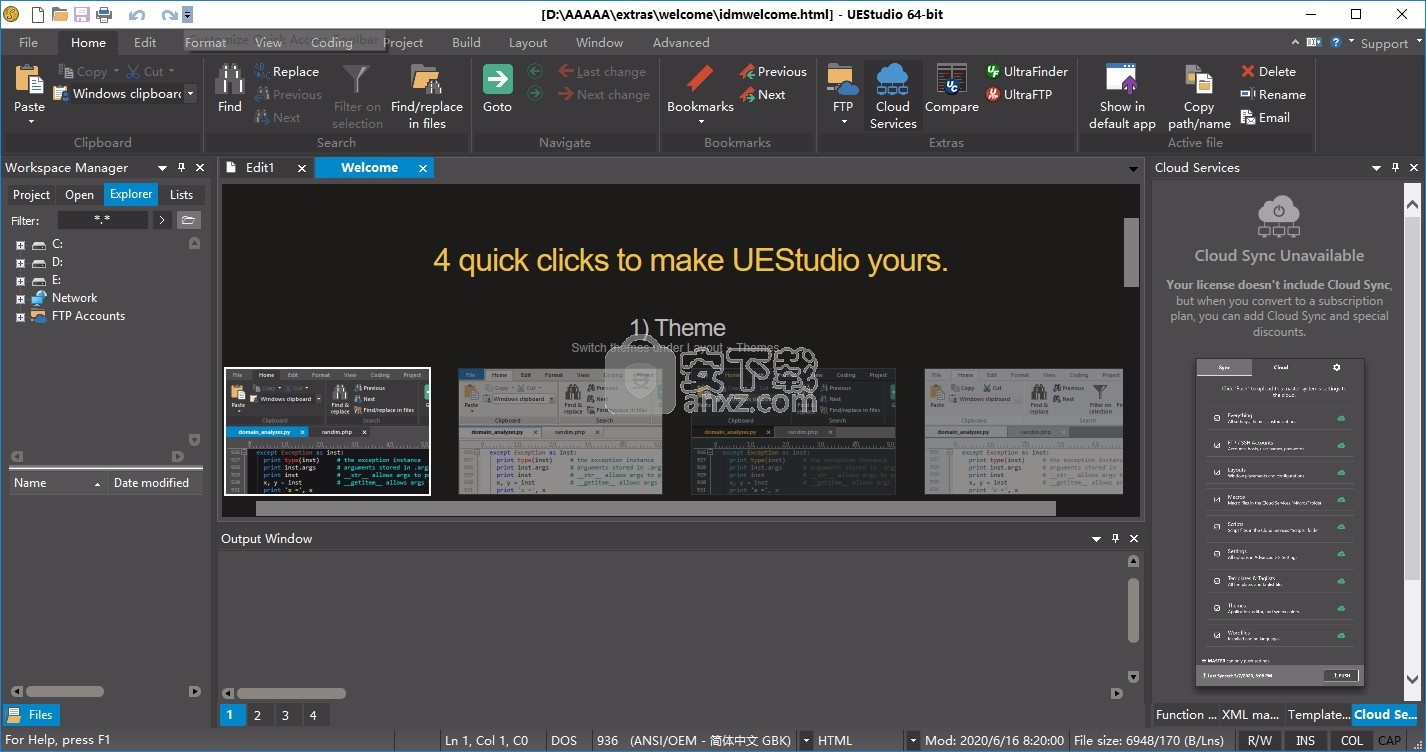Viewport: 1426px width, 752px height.
Task: Open the Advanced ribbon tab
Action: pyautogui.click(x=681, y=42)
